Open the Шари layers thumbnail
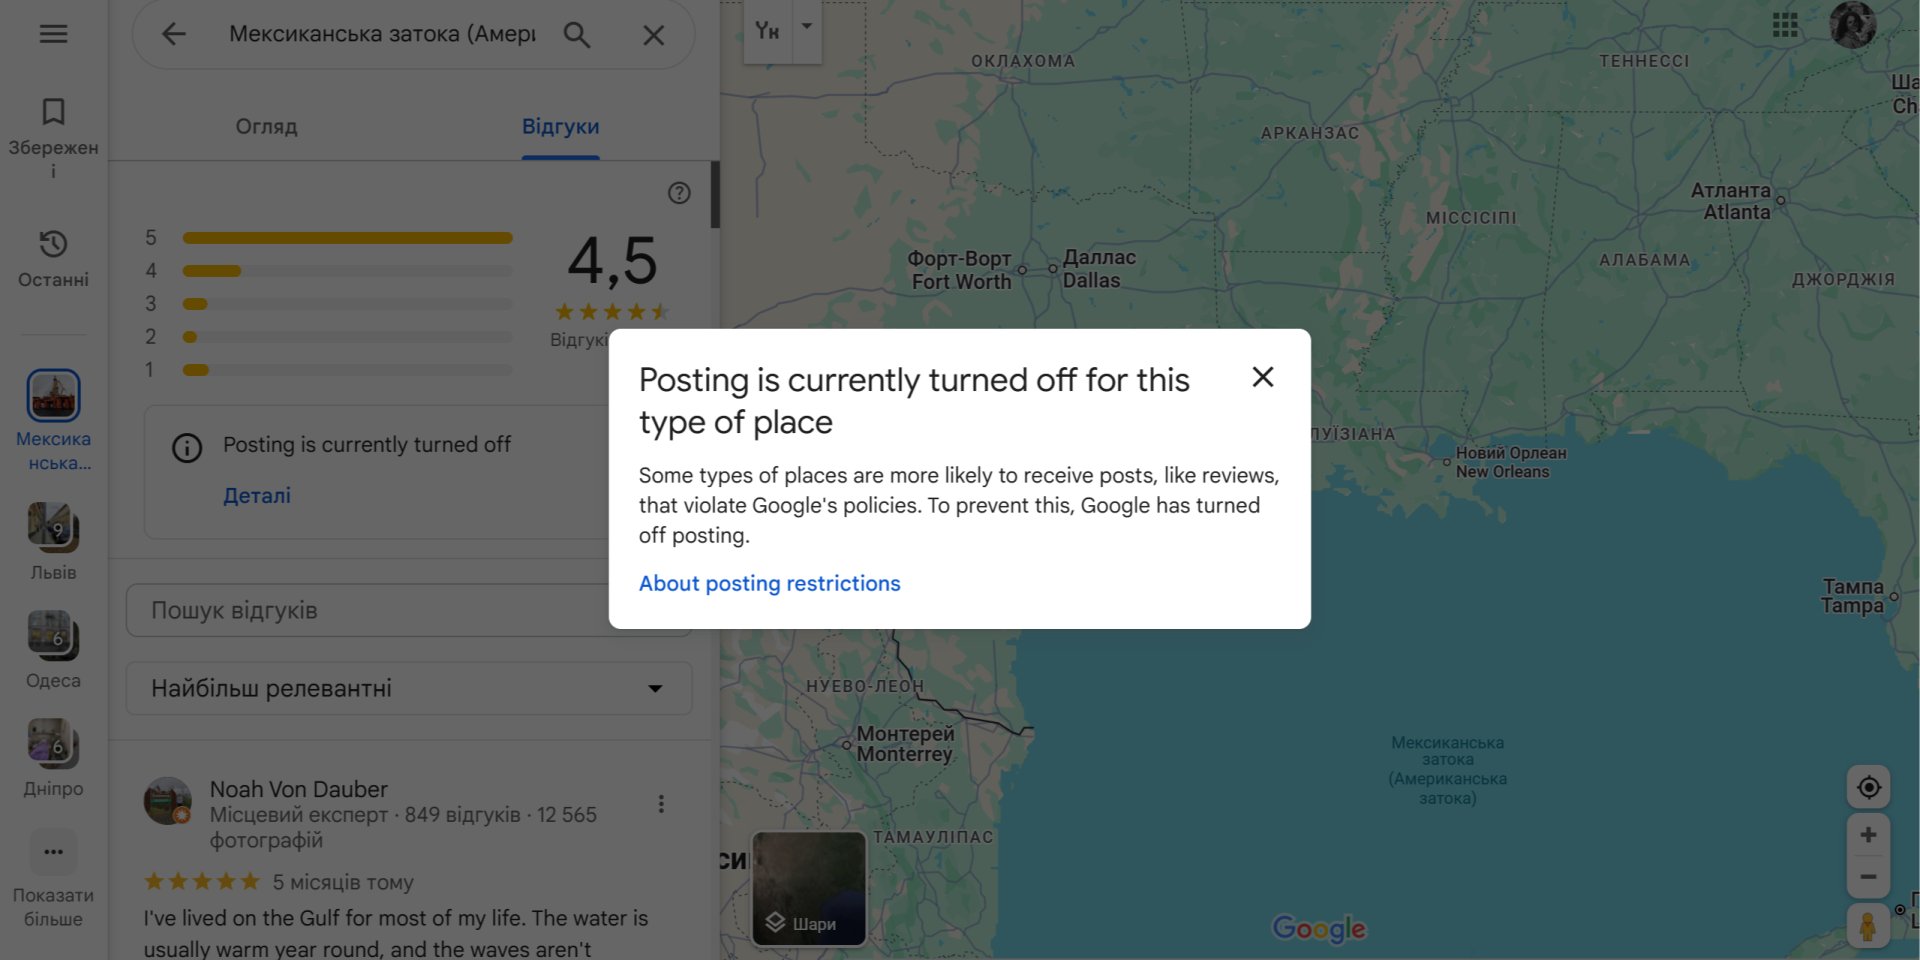Screen dimensions: 1920x960 pos(809,888)
